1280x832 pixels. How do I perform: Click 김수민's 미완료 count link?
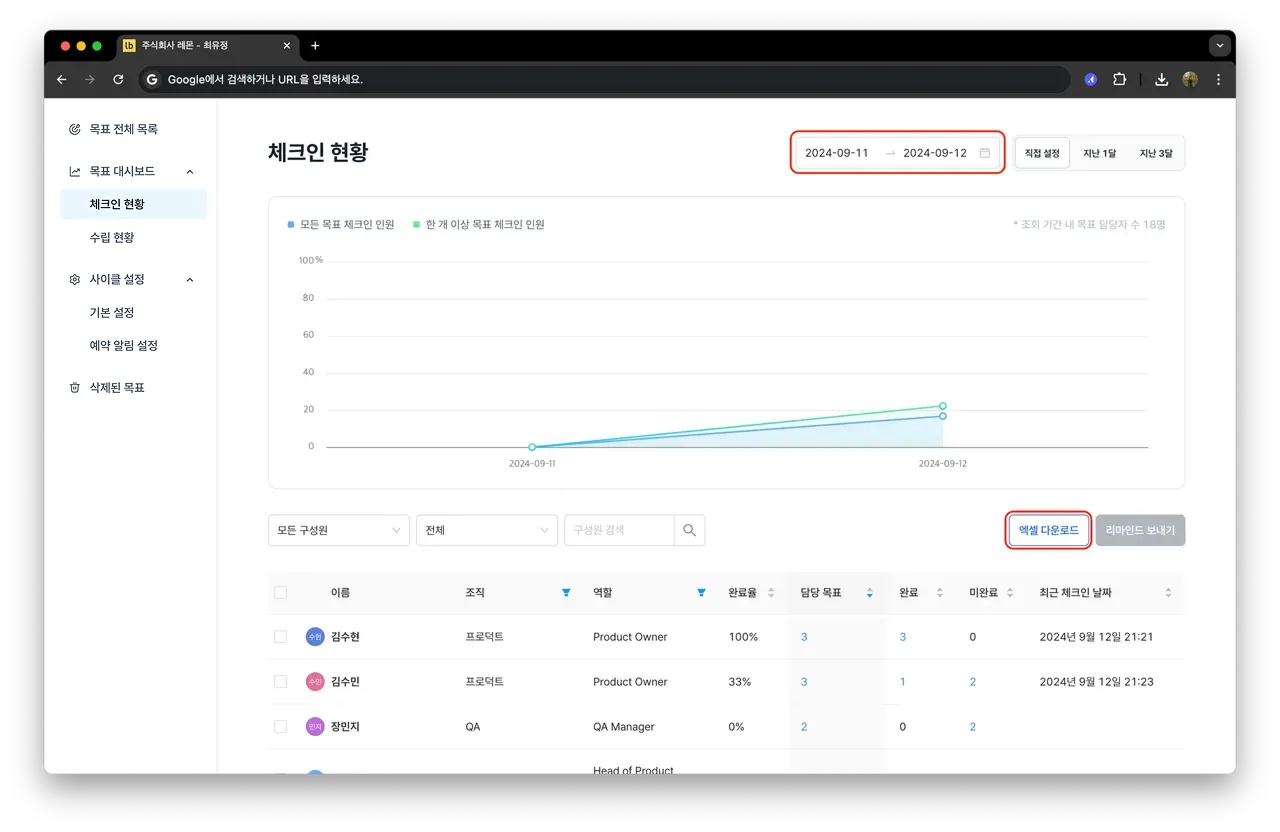click(973, 682)
